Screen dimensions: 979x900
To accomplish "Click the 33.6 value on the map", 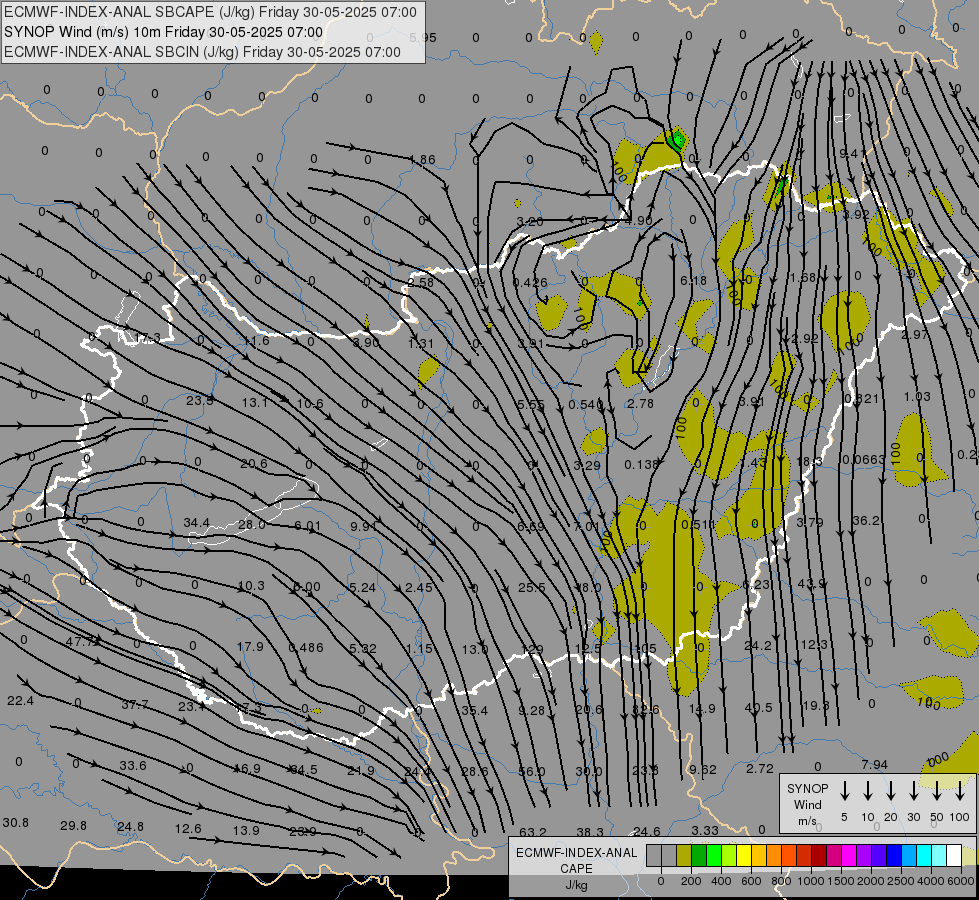I will point(133,766).
